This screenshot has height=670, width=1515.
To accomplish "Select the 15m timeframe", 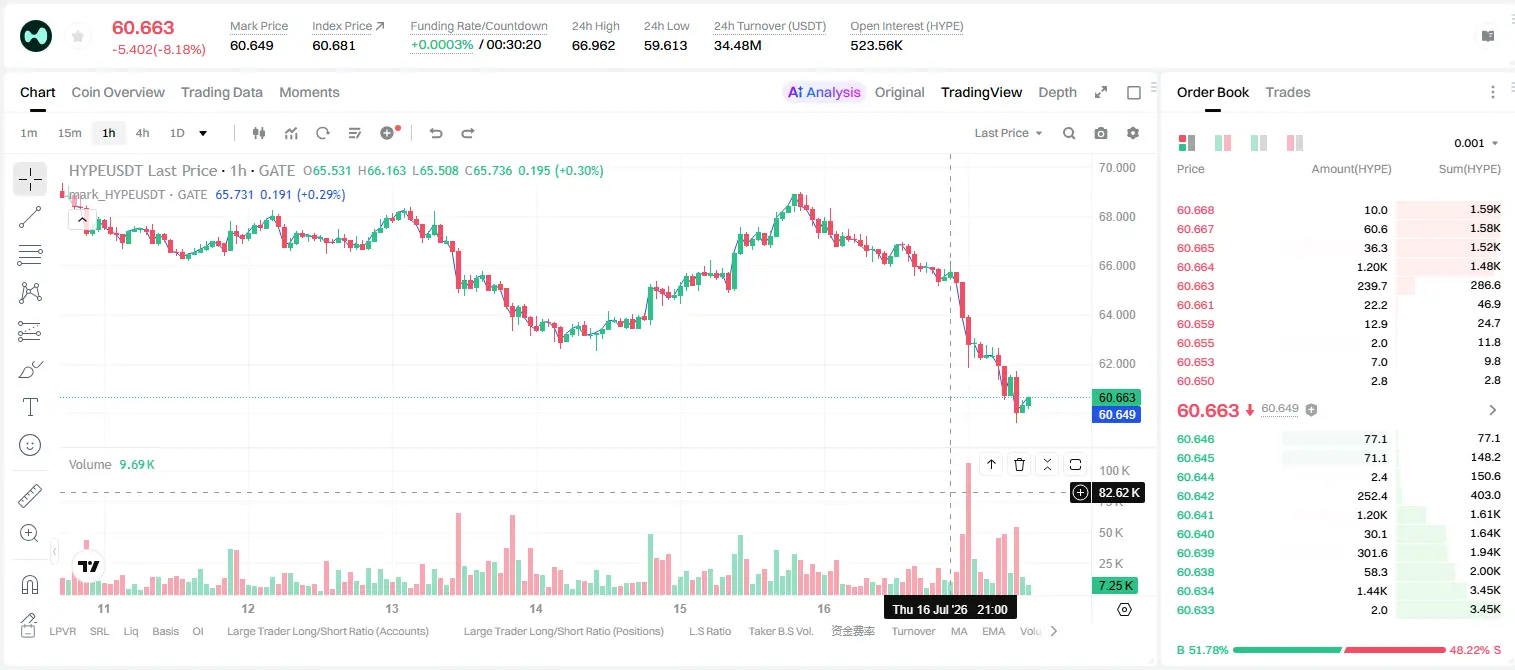I will (69, 133).
